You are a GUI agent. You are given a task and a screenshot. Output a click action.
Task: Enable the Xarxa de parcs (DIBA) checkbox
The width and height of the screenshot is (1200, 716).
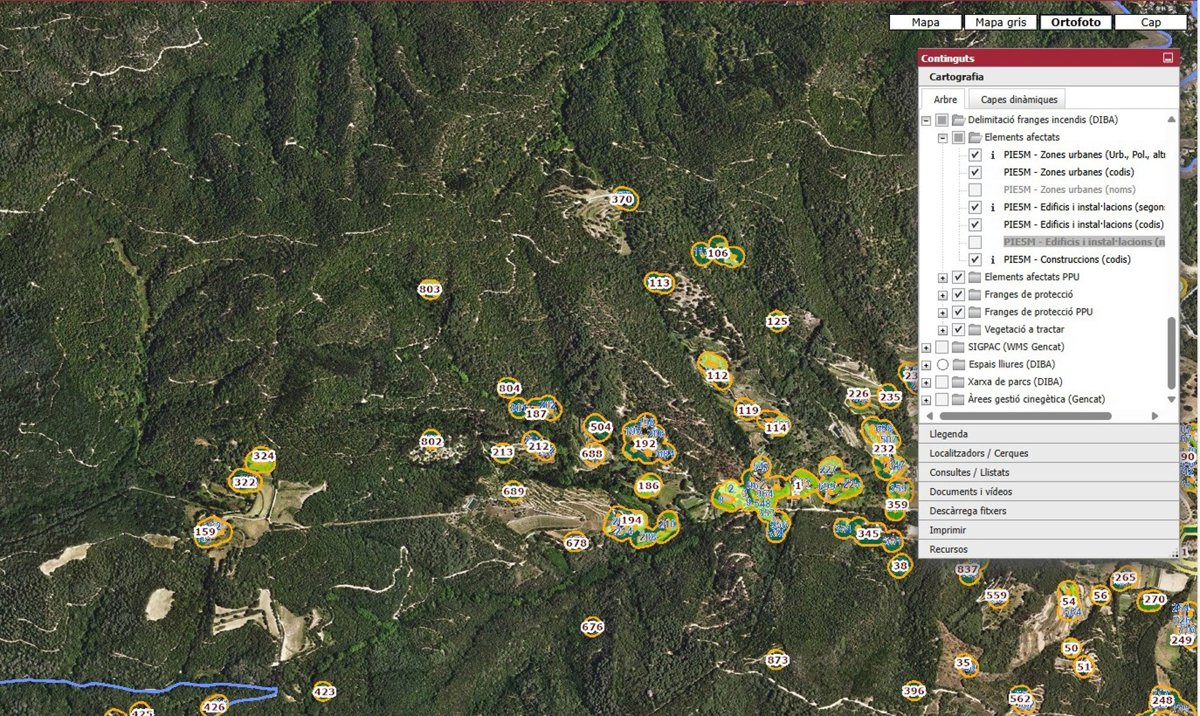(942, 382)
